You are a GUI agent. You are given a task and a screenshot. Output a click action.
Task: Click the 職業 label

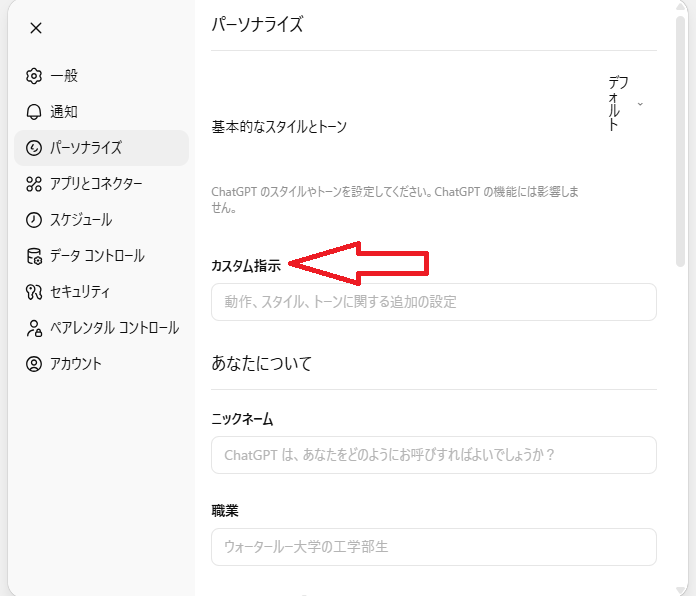(x=225, y=510)
